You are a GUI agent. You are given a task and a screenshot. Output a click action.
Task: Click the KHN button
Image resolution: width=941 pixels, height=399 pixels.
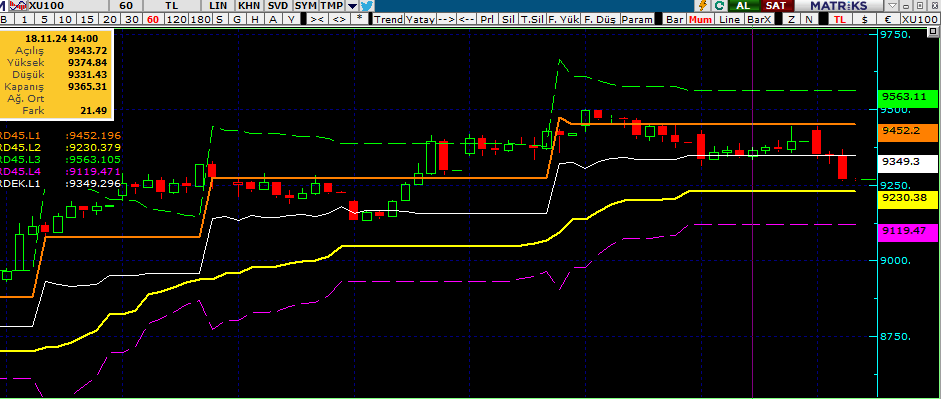tap(249, 5)
